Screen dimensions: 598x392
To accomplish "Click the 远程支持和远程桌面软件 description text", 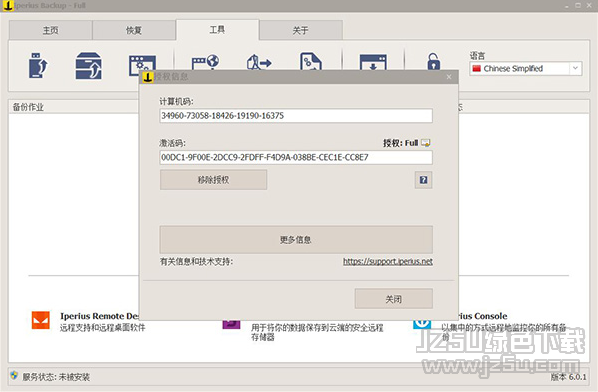I will [x=103, y=328].
